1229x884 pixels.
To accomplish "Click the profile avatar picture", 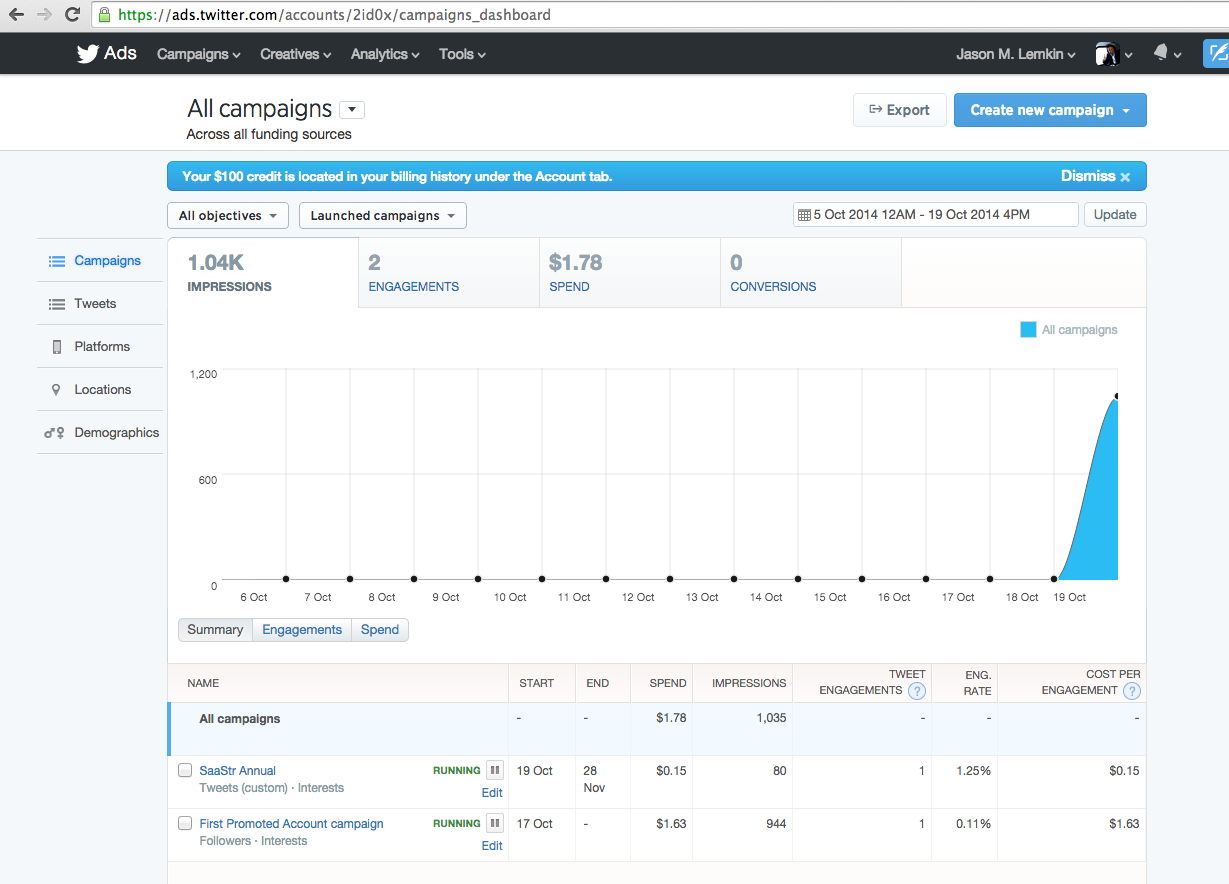I will click(1106, 54).
